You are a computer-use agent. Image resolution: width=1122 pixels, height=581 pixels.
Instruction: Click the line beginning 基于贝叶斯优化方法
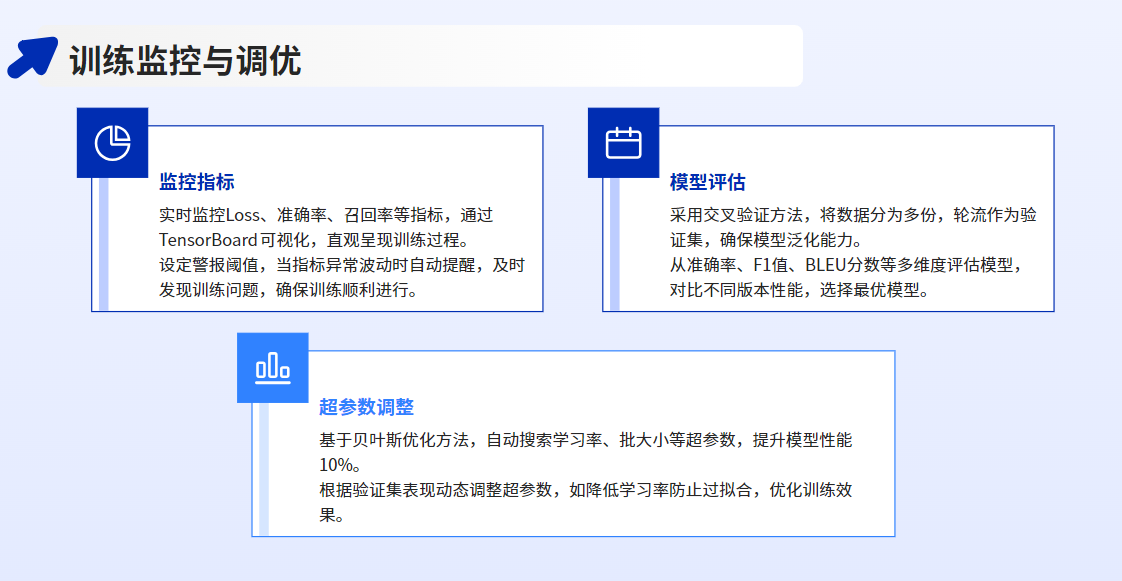point(586,440)
